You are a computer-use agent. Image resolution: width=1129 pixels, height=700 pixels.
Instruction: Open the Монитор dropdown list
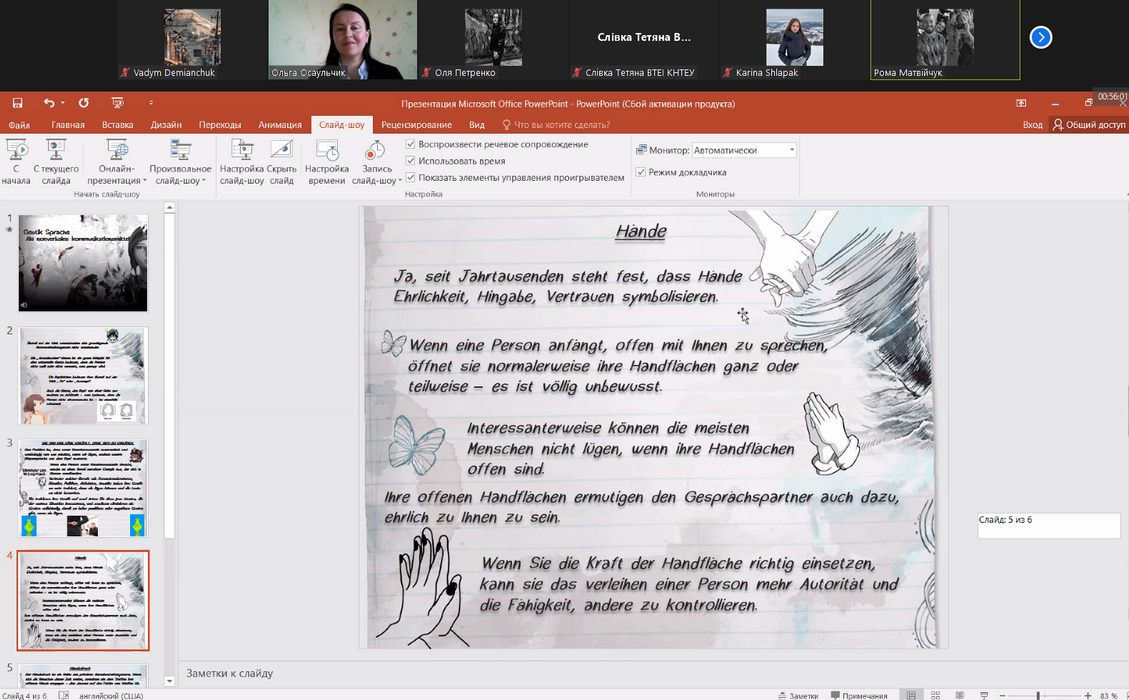pos(792,150)
